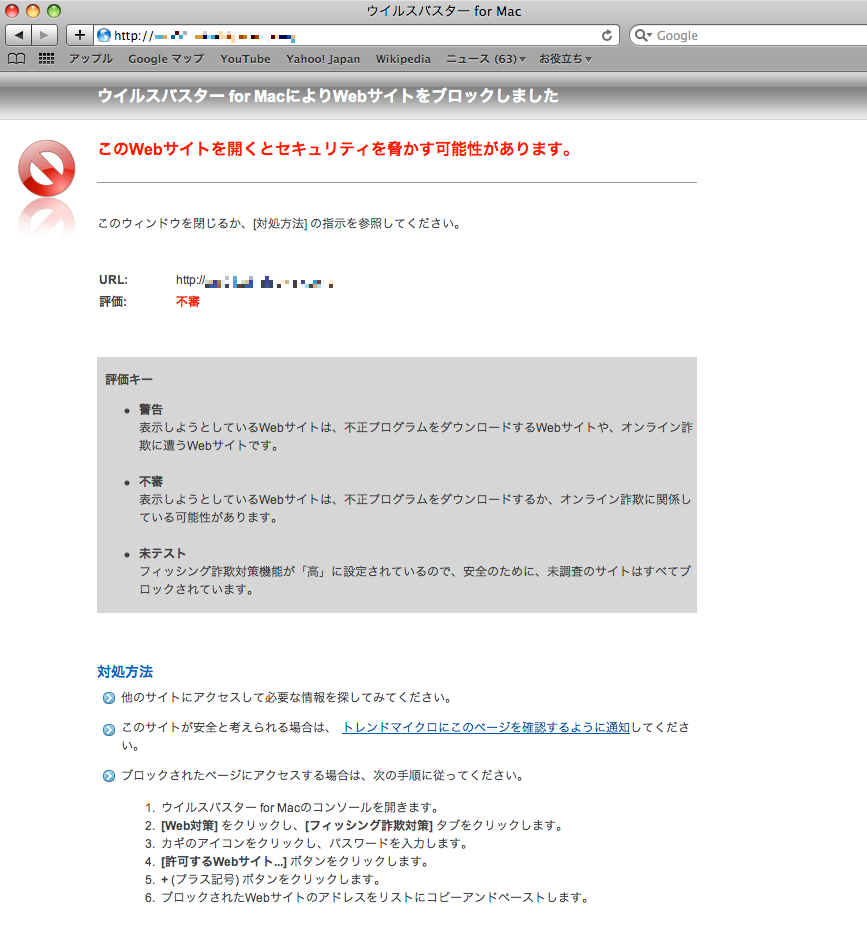Screen dimensions: 867x940
Task: Open the Google マップ bookmark
Action: coord(166,59)
